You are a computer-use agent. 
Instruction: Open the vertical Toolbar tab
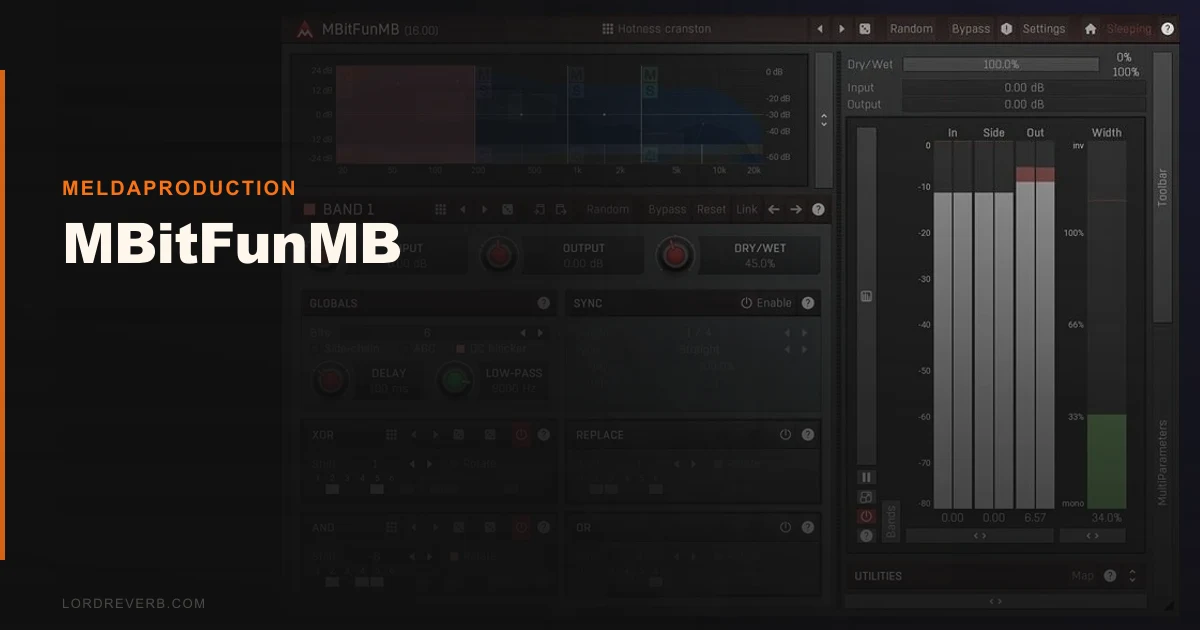click(1162, 187)
